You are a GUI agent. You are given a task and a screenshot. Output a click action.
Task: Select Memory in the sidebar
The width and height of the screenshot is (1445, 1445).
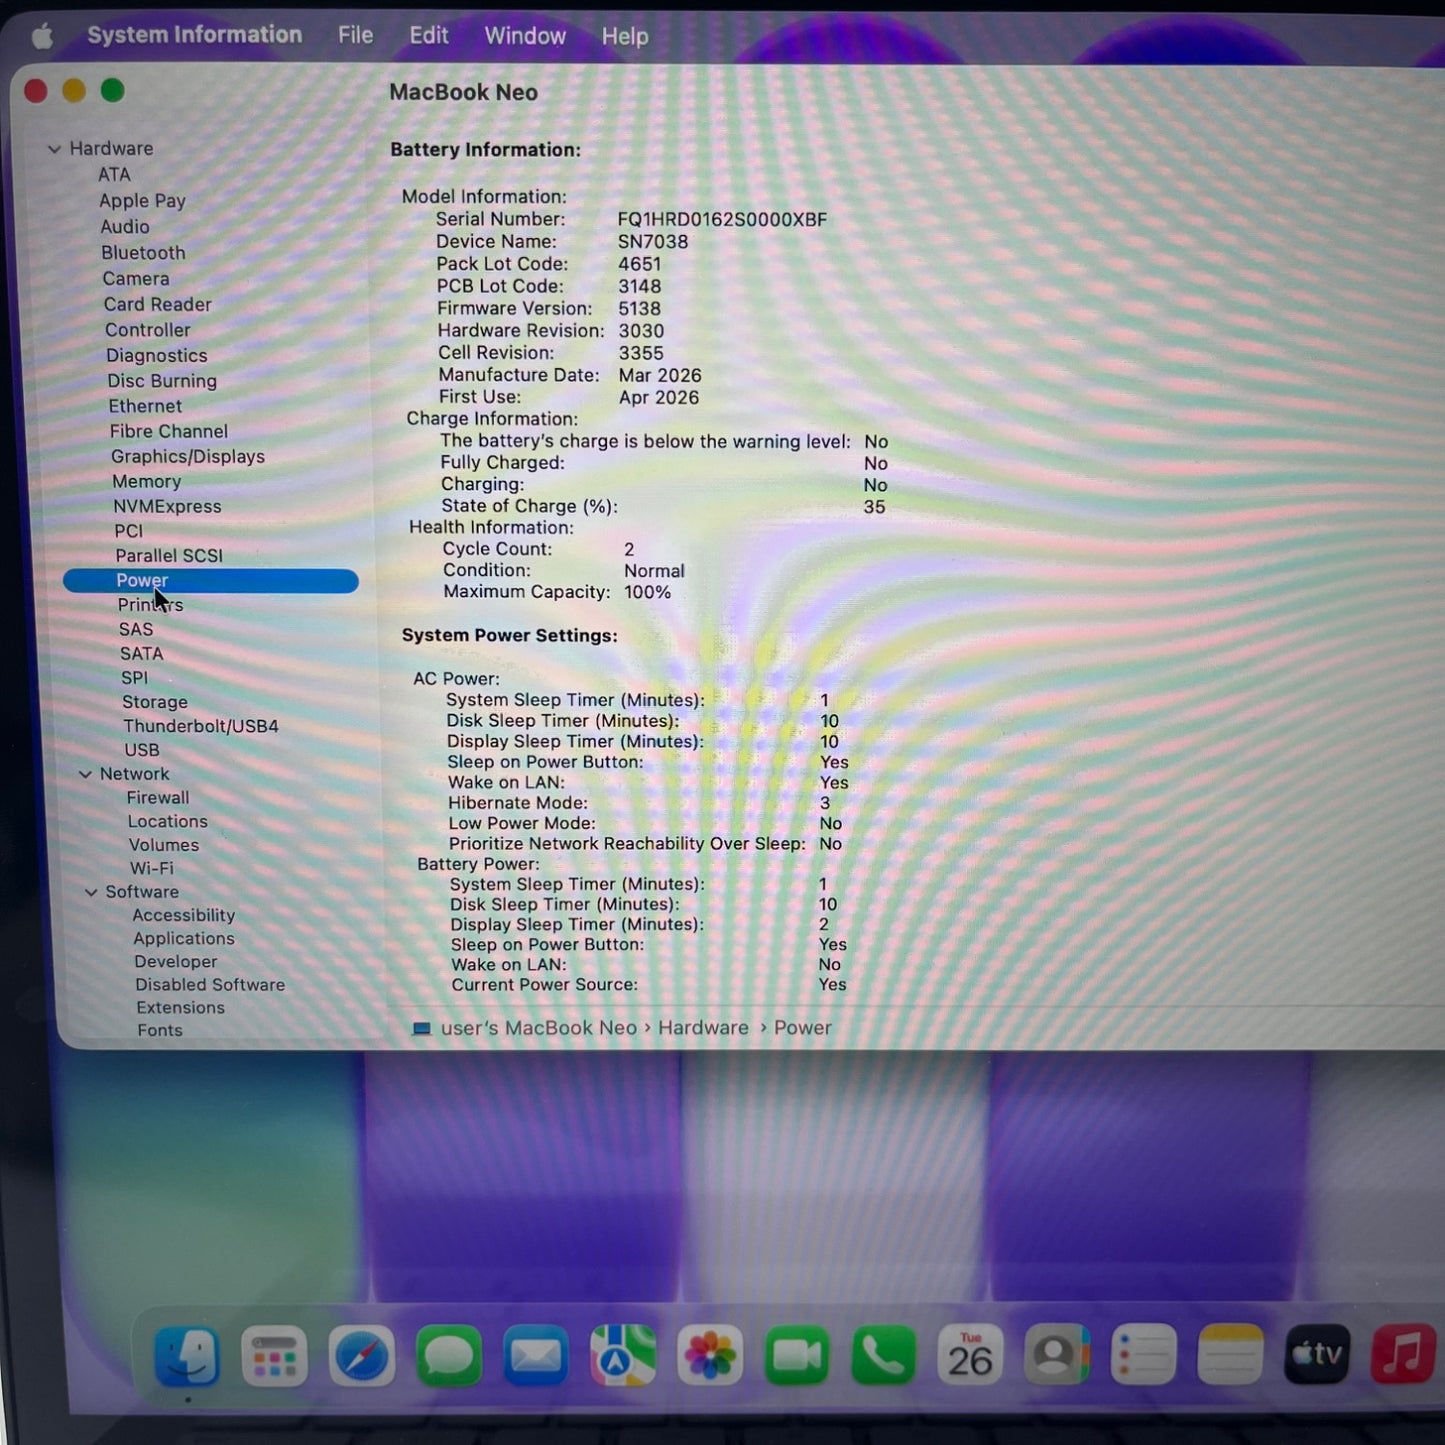(146, 482)
